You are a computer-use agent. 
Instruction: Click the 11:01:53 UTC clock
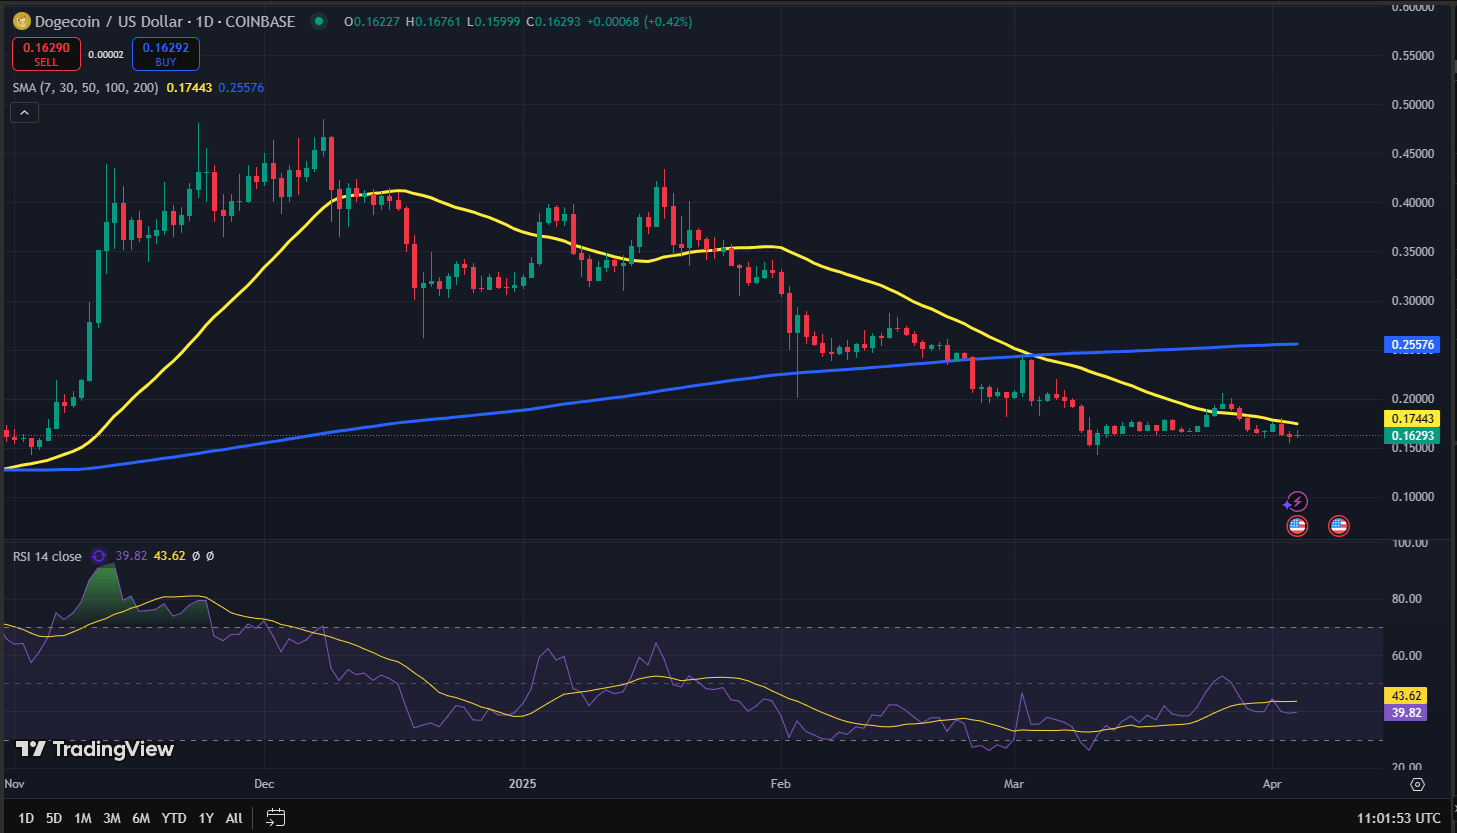click(x=1398, y=818)
